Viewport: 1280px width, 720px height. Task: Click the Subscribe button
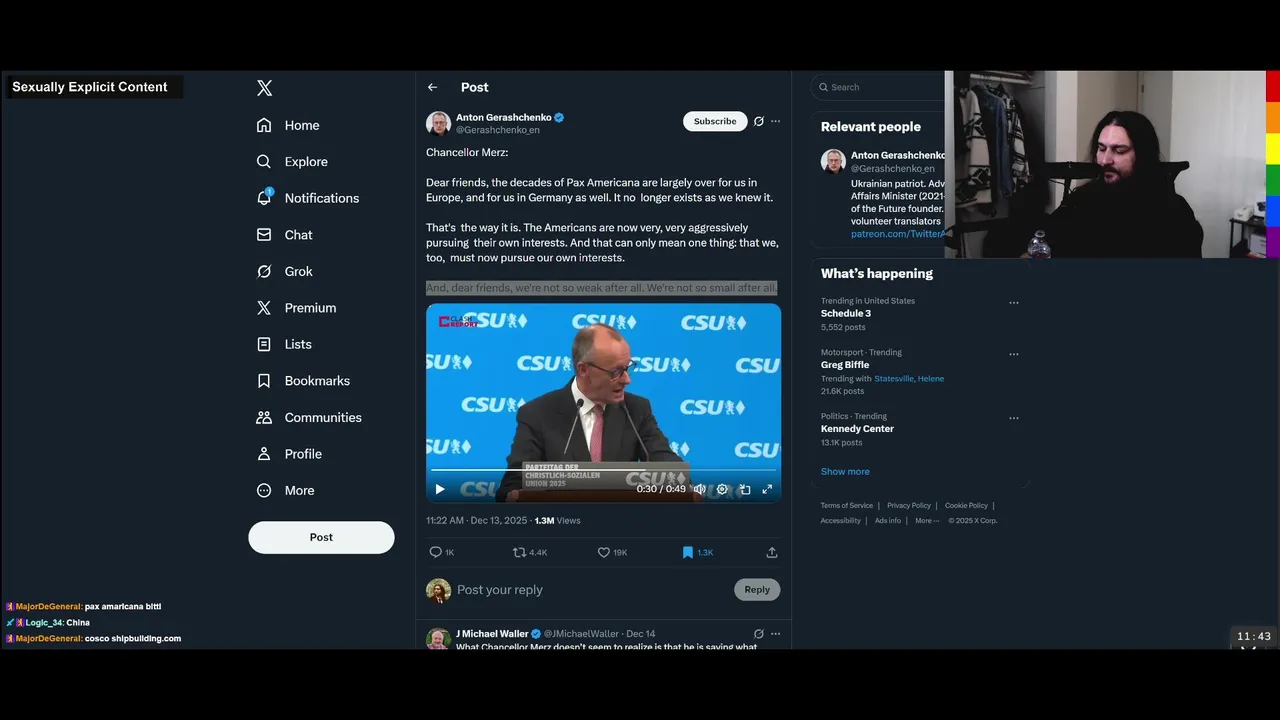tap(715, 121)
